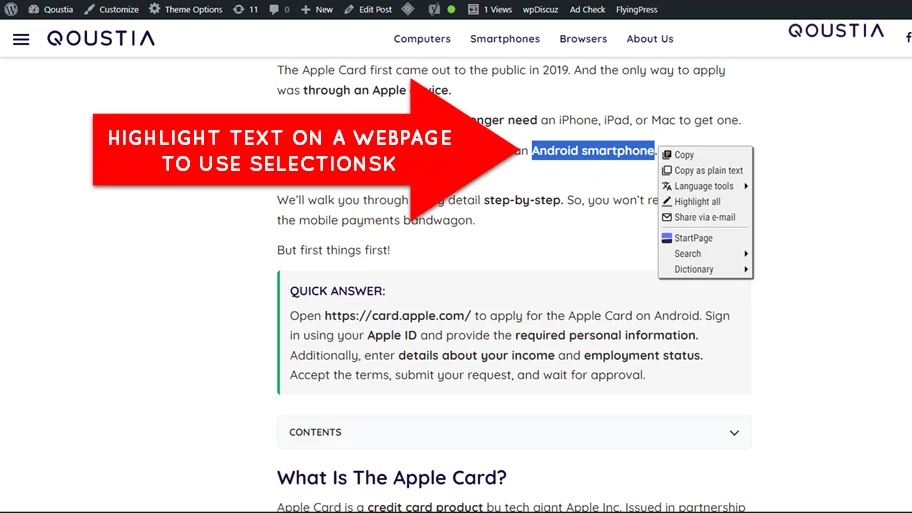
Task: Open the Qoustia site dashboard link
Action: [x=51, y=9]
